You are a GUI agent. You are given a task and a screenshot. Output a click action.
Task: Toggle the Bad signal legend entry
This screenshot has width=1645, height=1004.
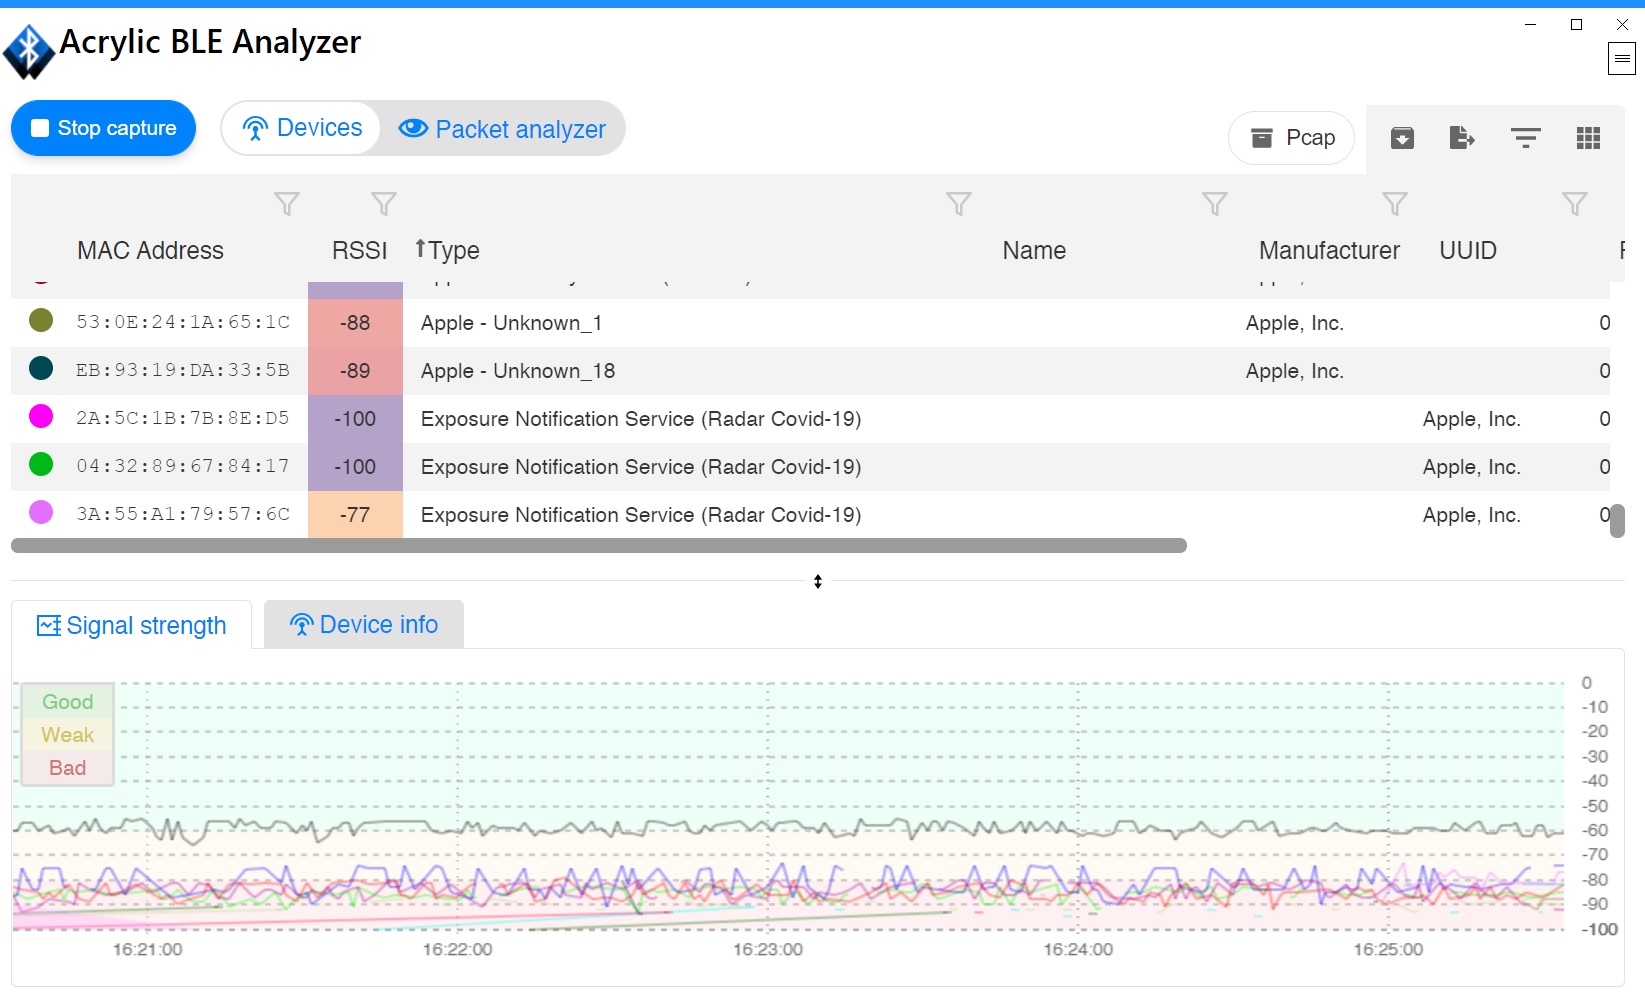click(67, 768)
